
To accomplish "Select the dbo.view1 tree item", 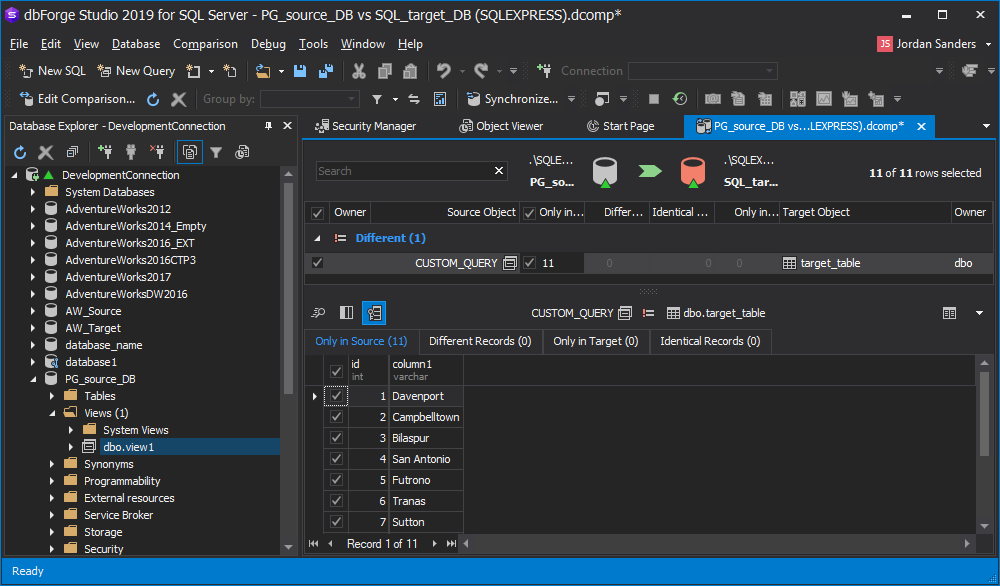I will [x=128, y=447].
